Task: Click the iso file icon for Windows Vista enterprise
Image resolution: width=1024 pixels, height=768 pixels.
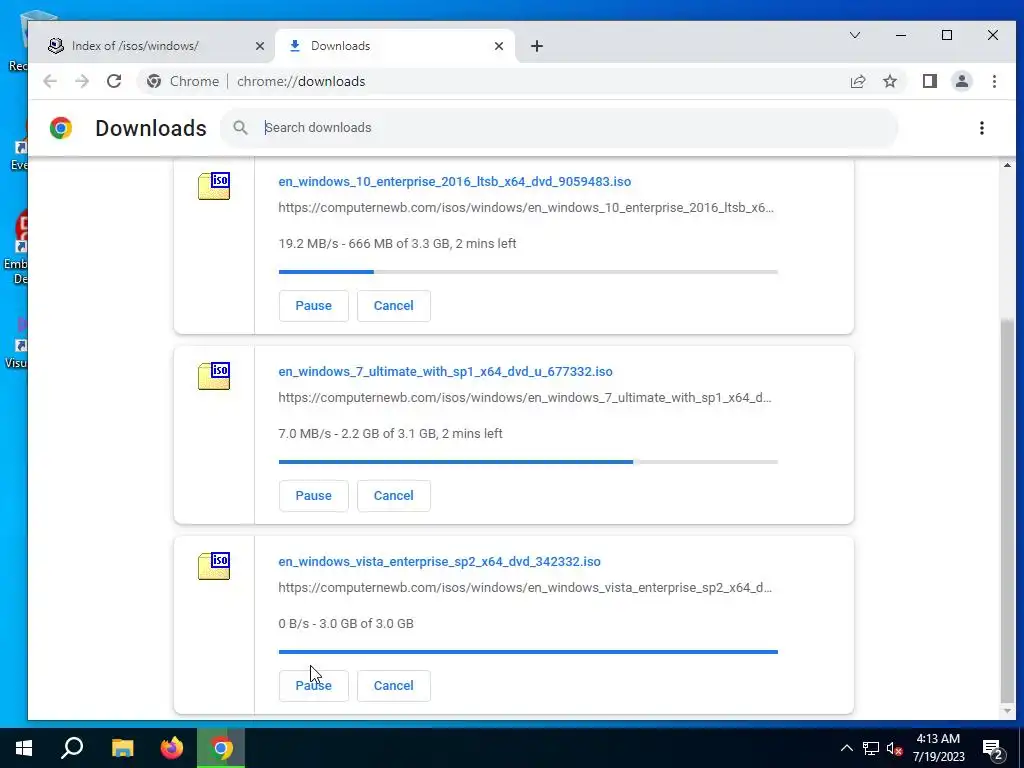Action: click(x=214, y=566)
